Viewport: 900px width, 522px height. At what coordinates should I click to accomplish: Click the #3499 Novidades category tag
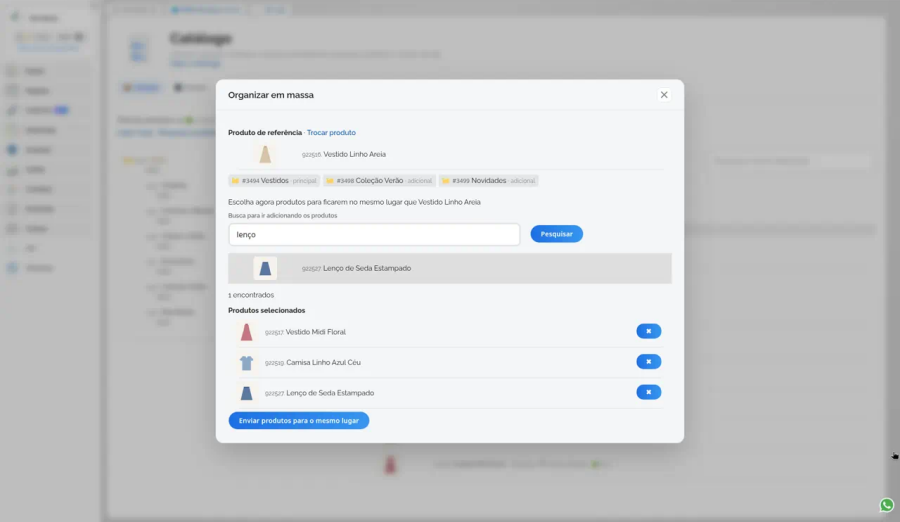point(488,180)
